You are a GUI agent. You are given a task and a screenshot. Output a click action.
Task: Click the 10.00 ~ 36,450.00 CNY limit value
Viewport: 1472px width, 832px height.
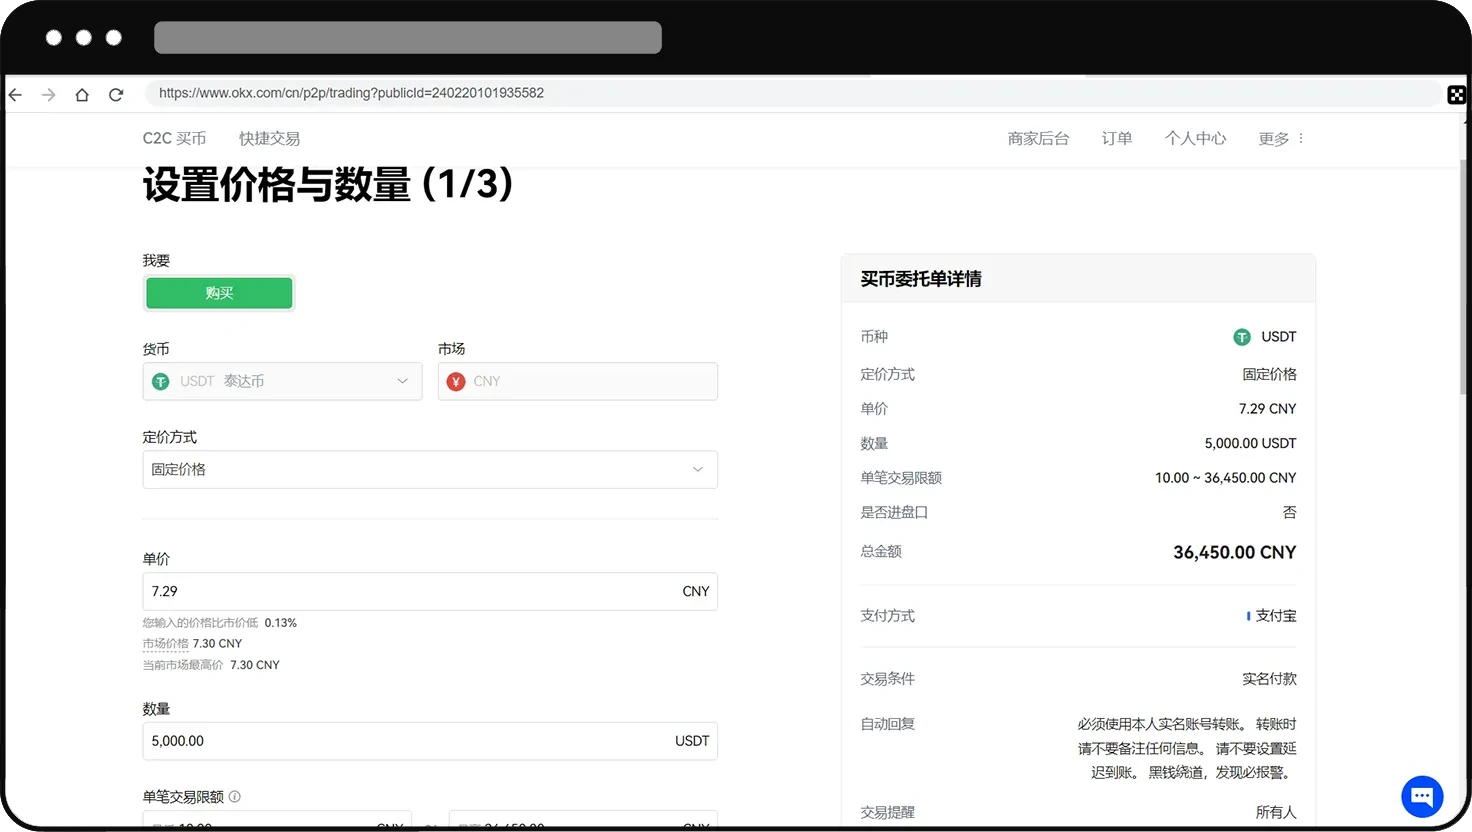tap(1225, 478)
